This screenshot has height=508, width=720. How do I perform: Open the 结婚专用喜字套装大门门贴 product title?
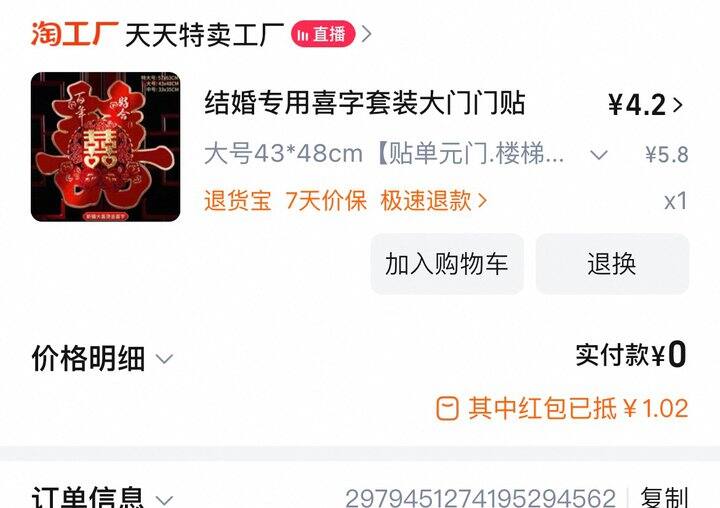[365, 103]
